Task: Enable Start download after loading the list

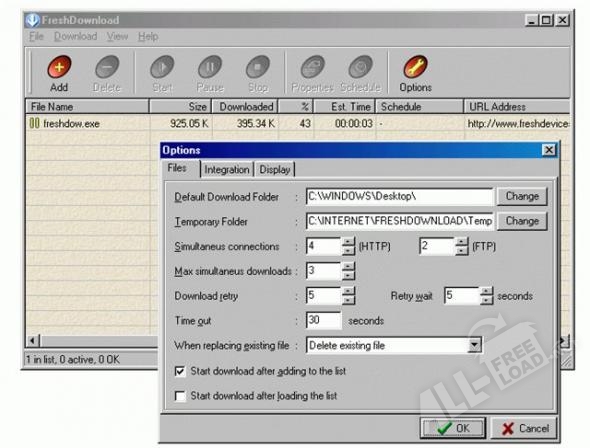Action: point(180,396)
